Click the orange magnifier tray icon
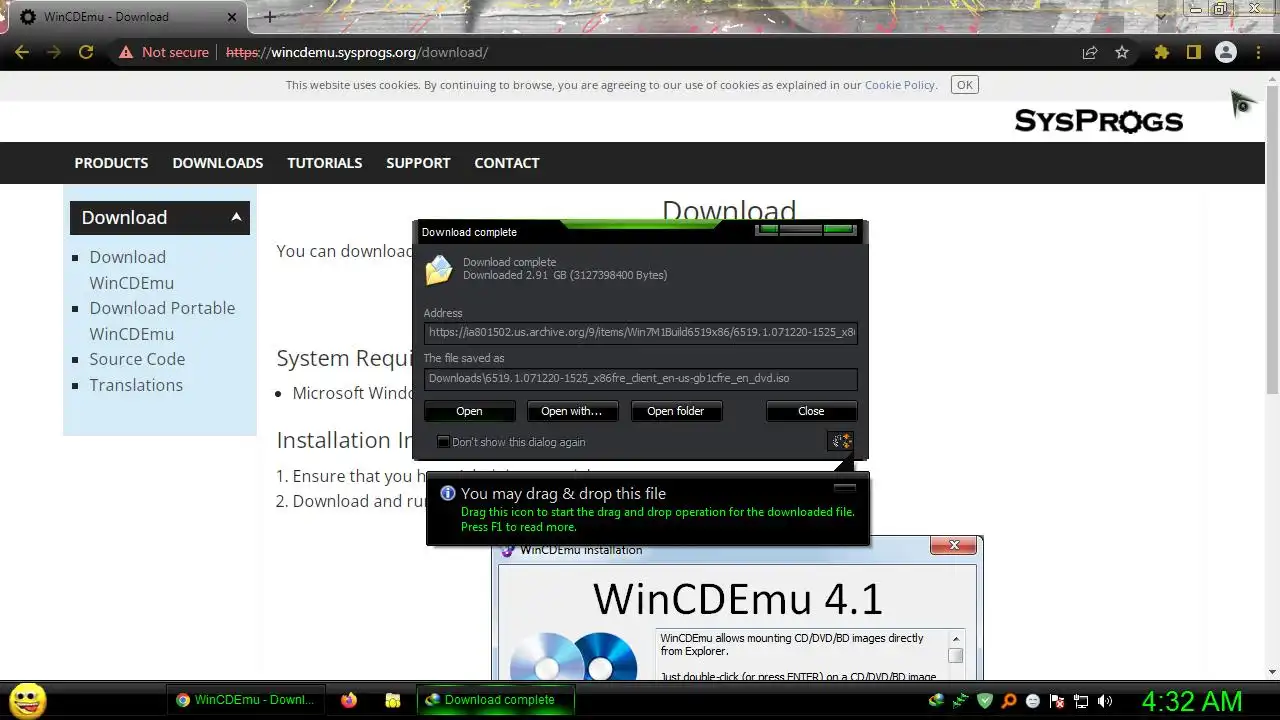This screenshot has height=720, width=1280. click(x=1009, y=701)
